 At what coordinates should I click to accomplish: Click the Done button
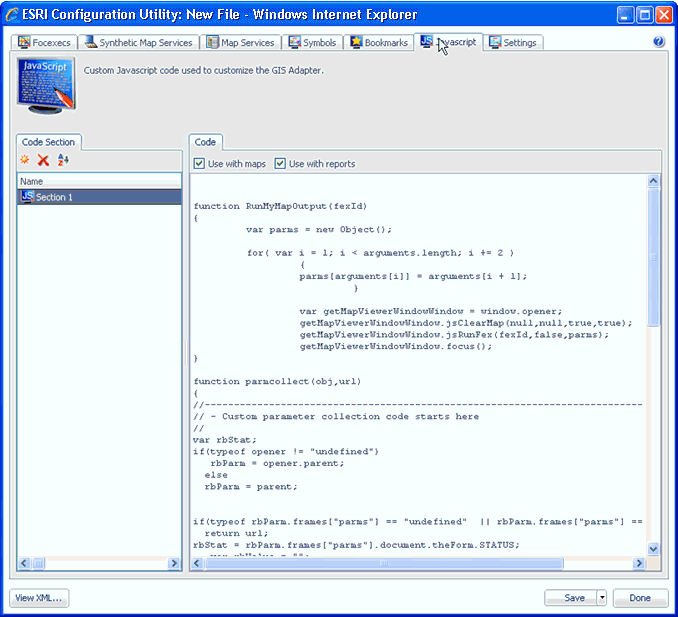[x=640, y=598]
